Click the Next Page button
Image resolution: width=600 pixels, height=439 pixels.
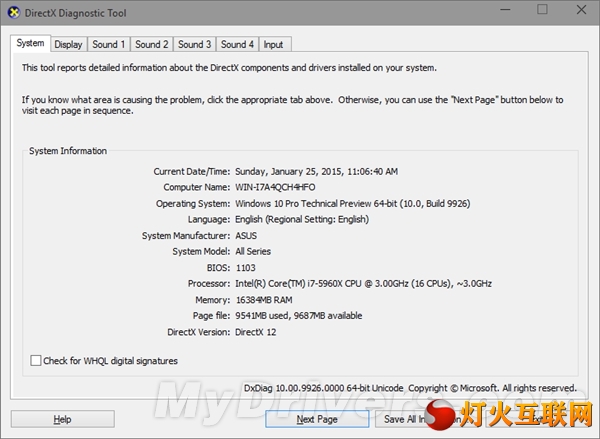317,419
